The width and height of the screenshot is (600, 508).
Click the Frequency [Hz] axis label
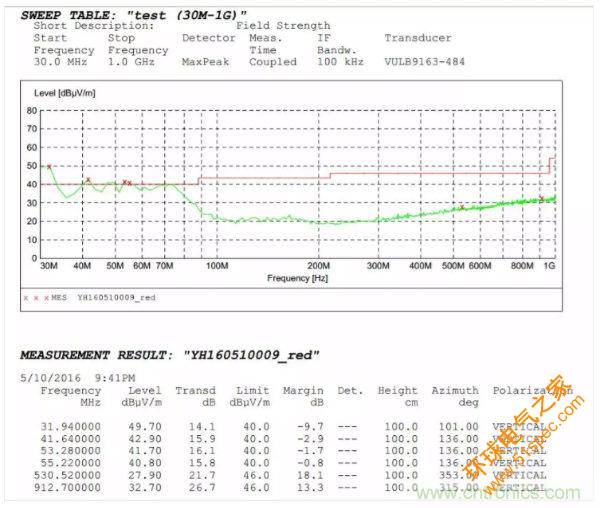pyautogui.click(x=297, y=278)
